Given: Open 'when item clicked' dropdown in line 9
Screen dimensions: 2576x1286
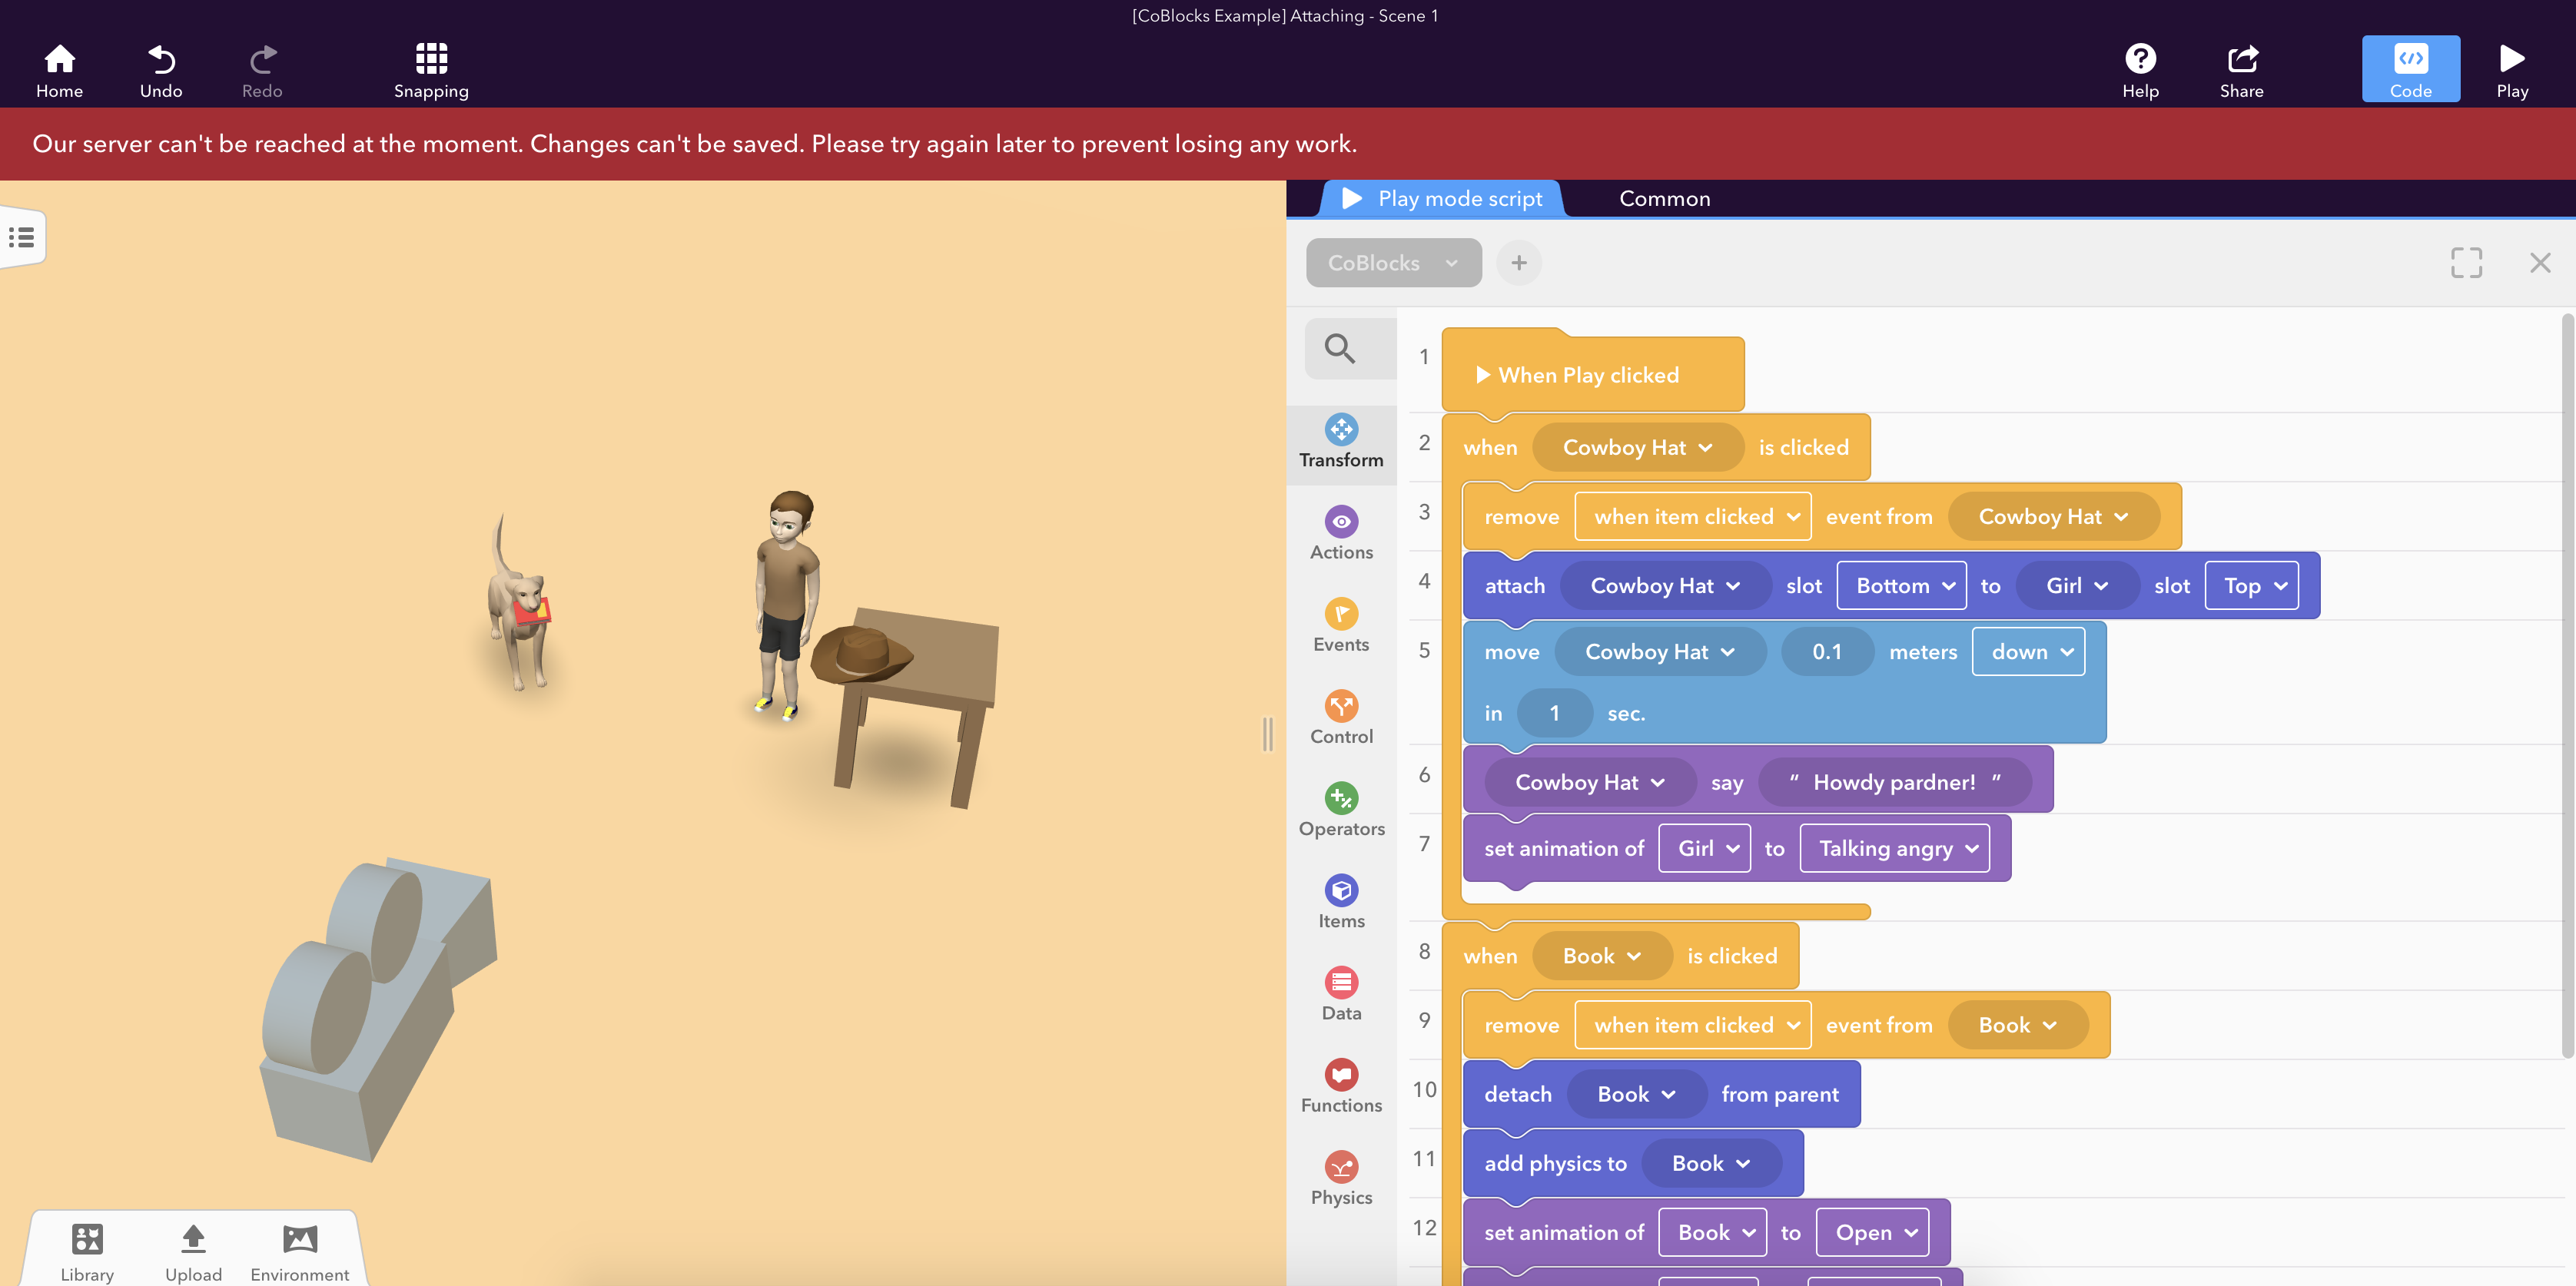Looking at the screenshot, I should coord(1692,1024).
